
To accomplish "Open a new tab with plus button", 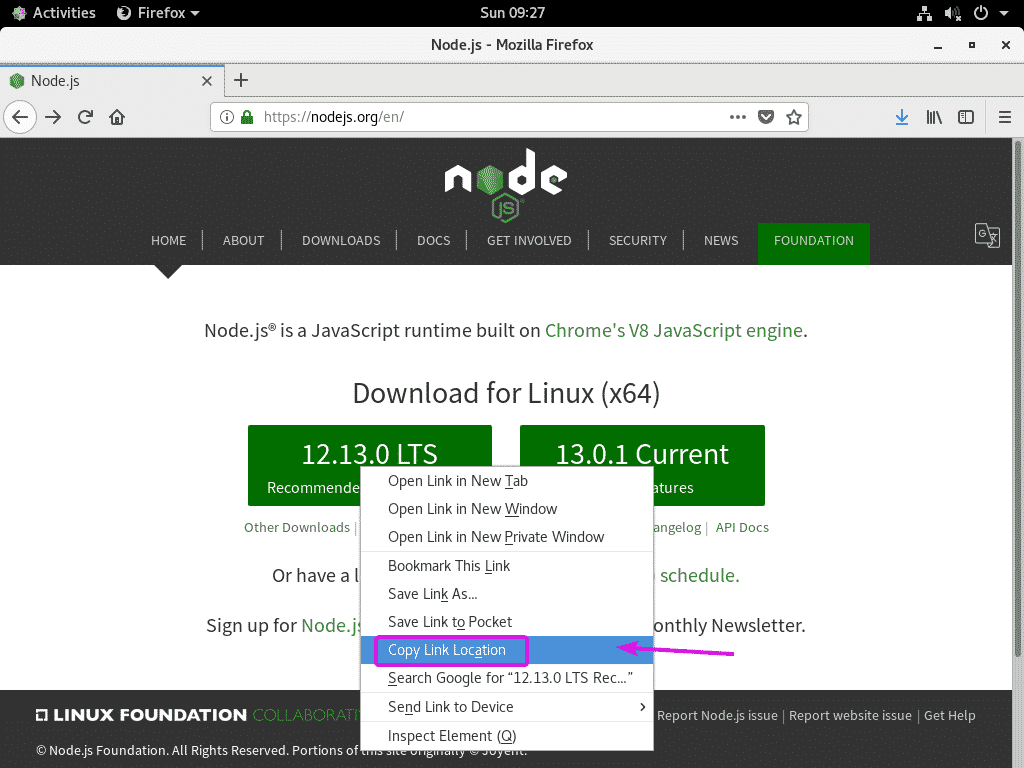I will (x=240, y=81).
